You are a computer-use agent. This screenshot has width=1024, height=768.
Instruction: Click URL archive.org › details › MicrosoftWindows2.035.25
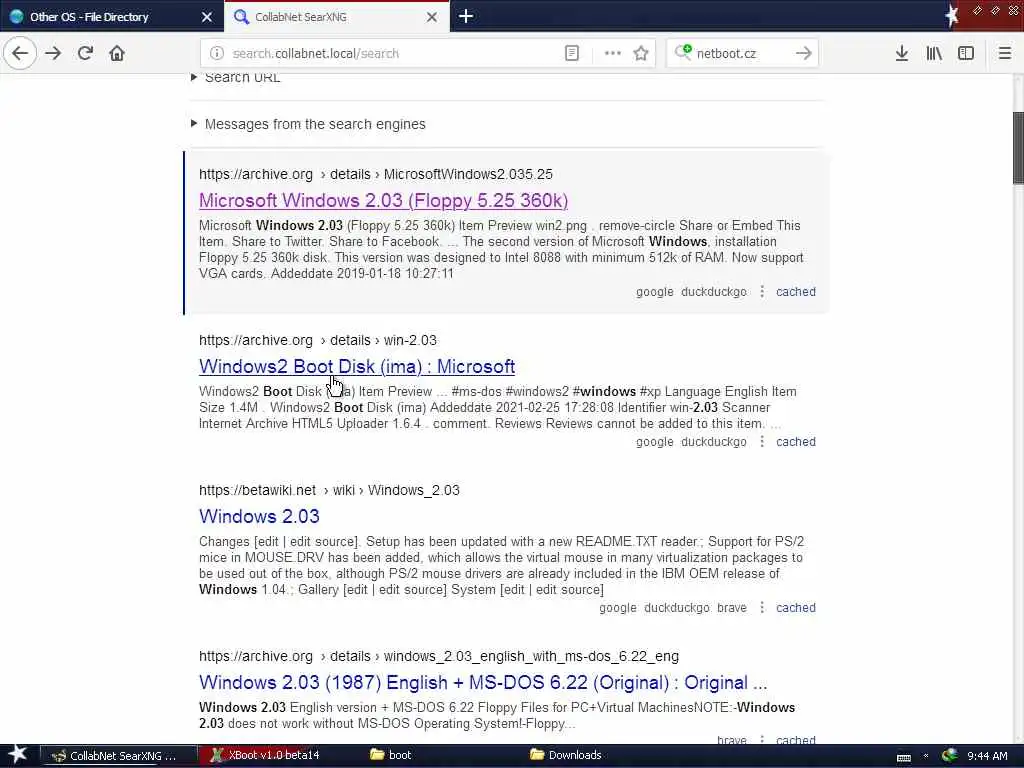[376, 174]
